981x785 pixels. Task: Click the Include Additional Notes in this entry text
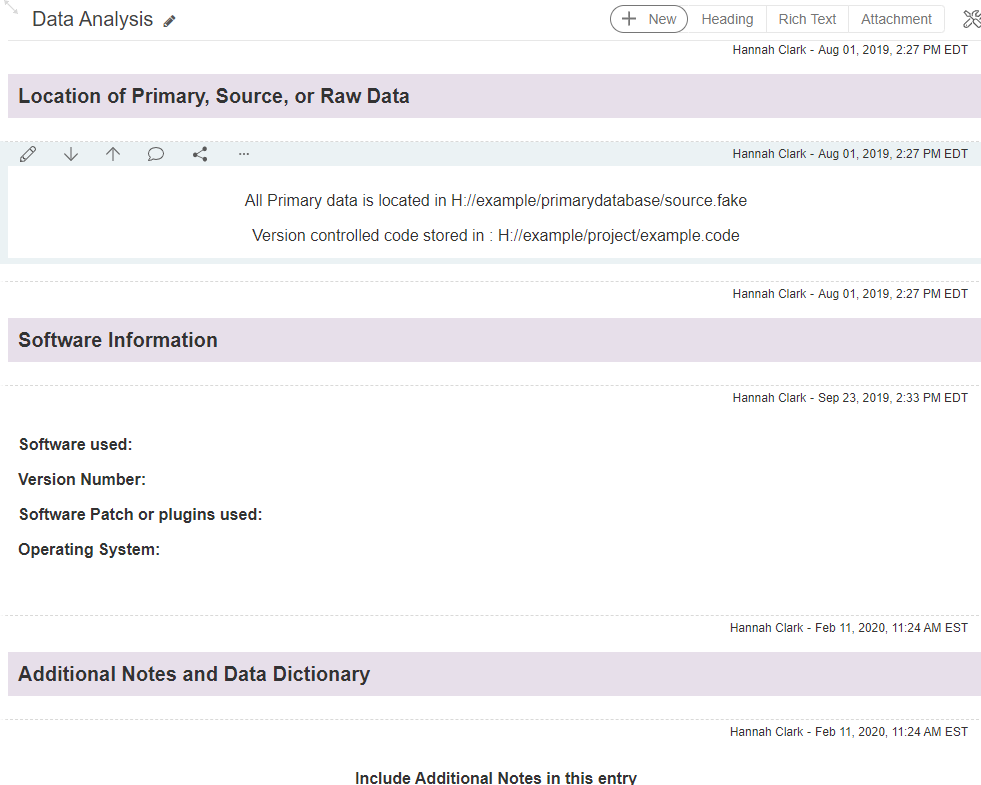495,777
